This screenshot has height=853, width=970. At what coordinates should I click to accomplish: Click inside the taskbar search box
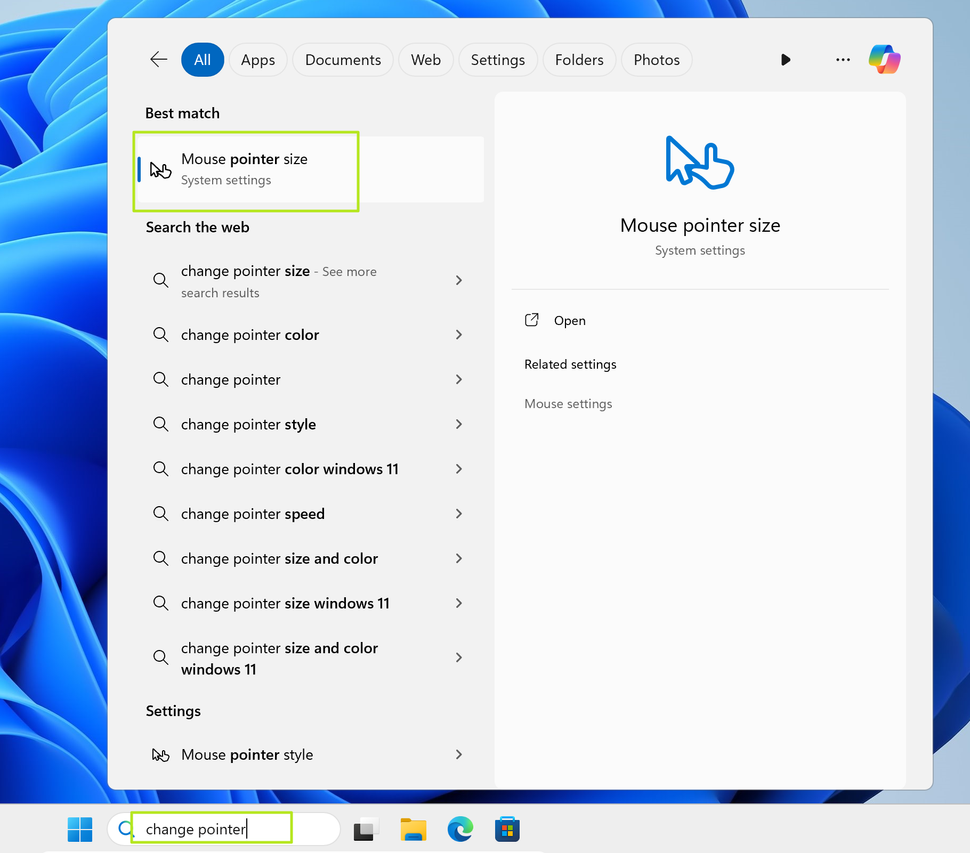coord(210,829)
